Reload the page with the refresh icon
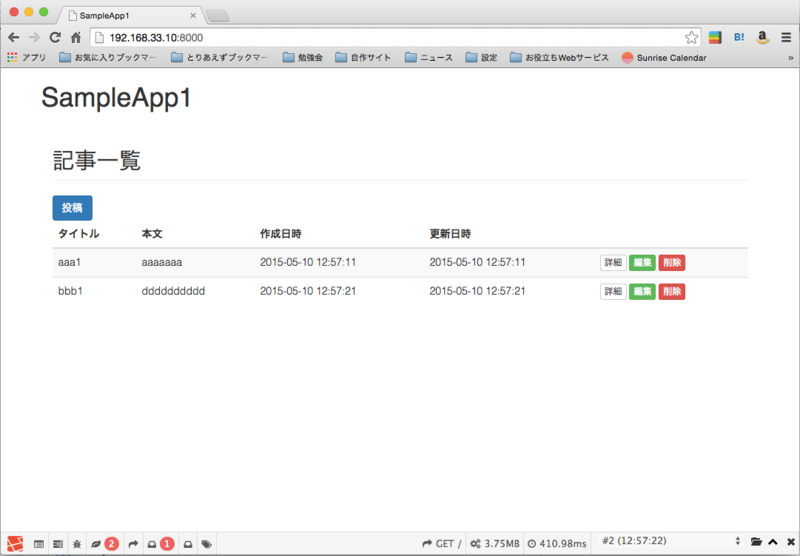Image resolution: width=800 pixels, height=556 pixels. pyautogui.click(x=55, y=37)
